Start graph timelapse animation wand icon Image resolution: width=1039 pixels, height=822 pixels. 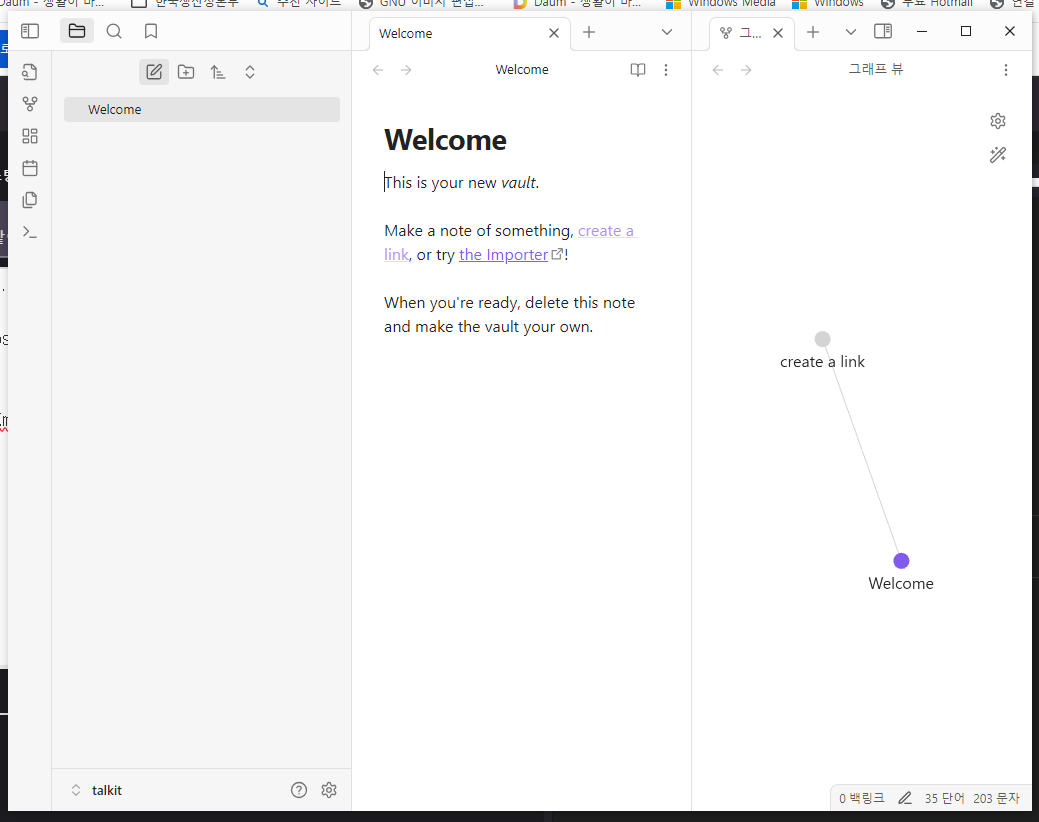[x=998, y=154]
